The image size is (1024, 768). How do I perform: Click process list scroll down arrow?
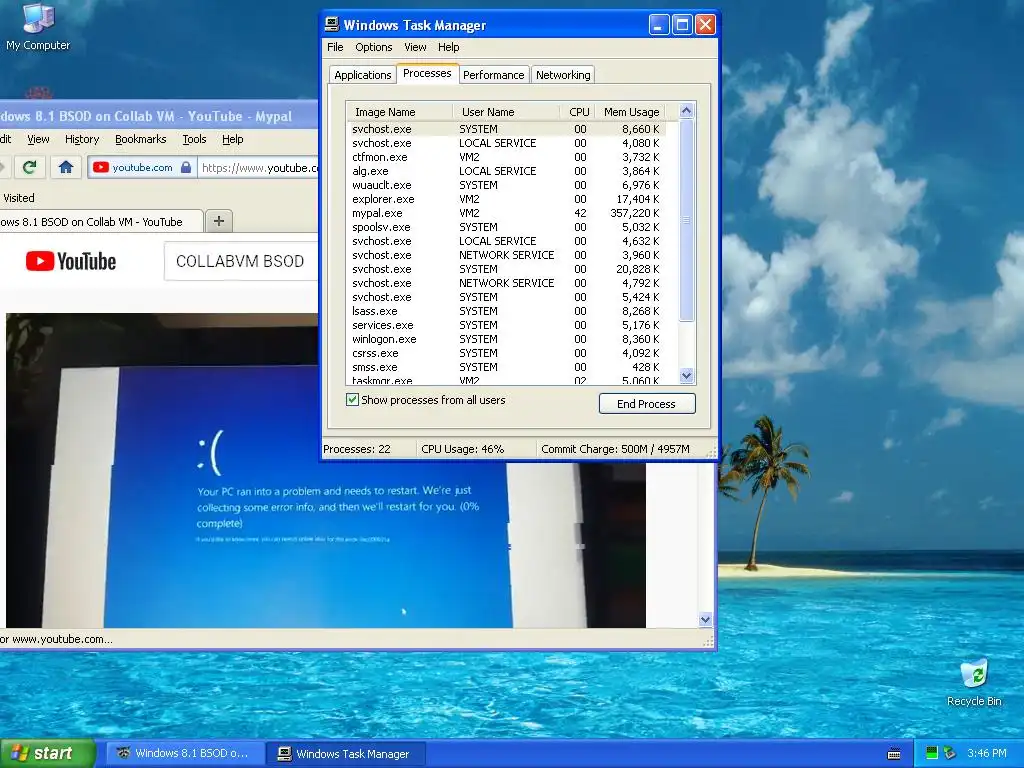686,376
